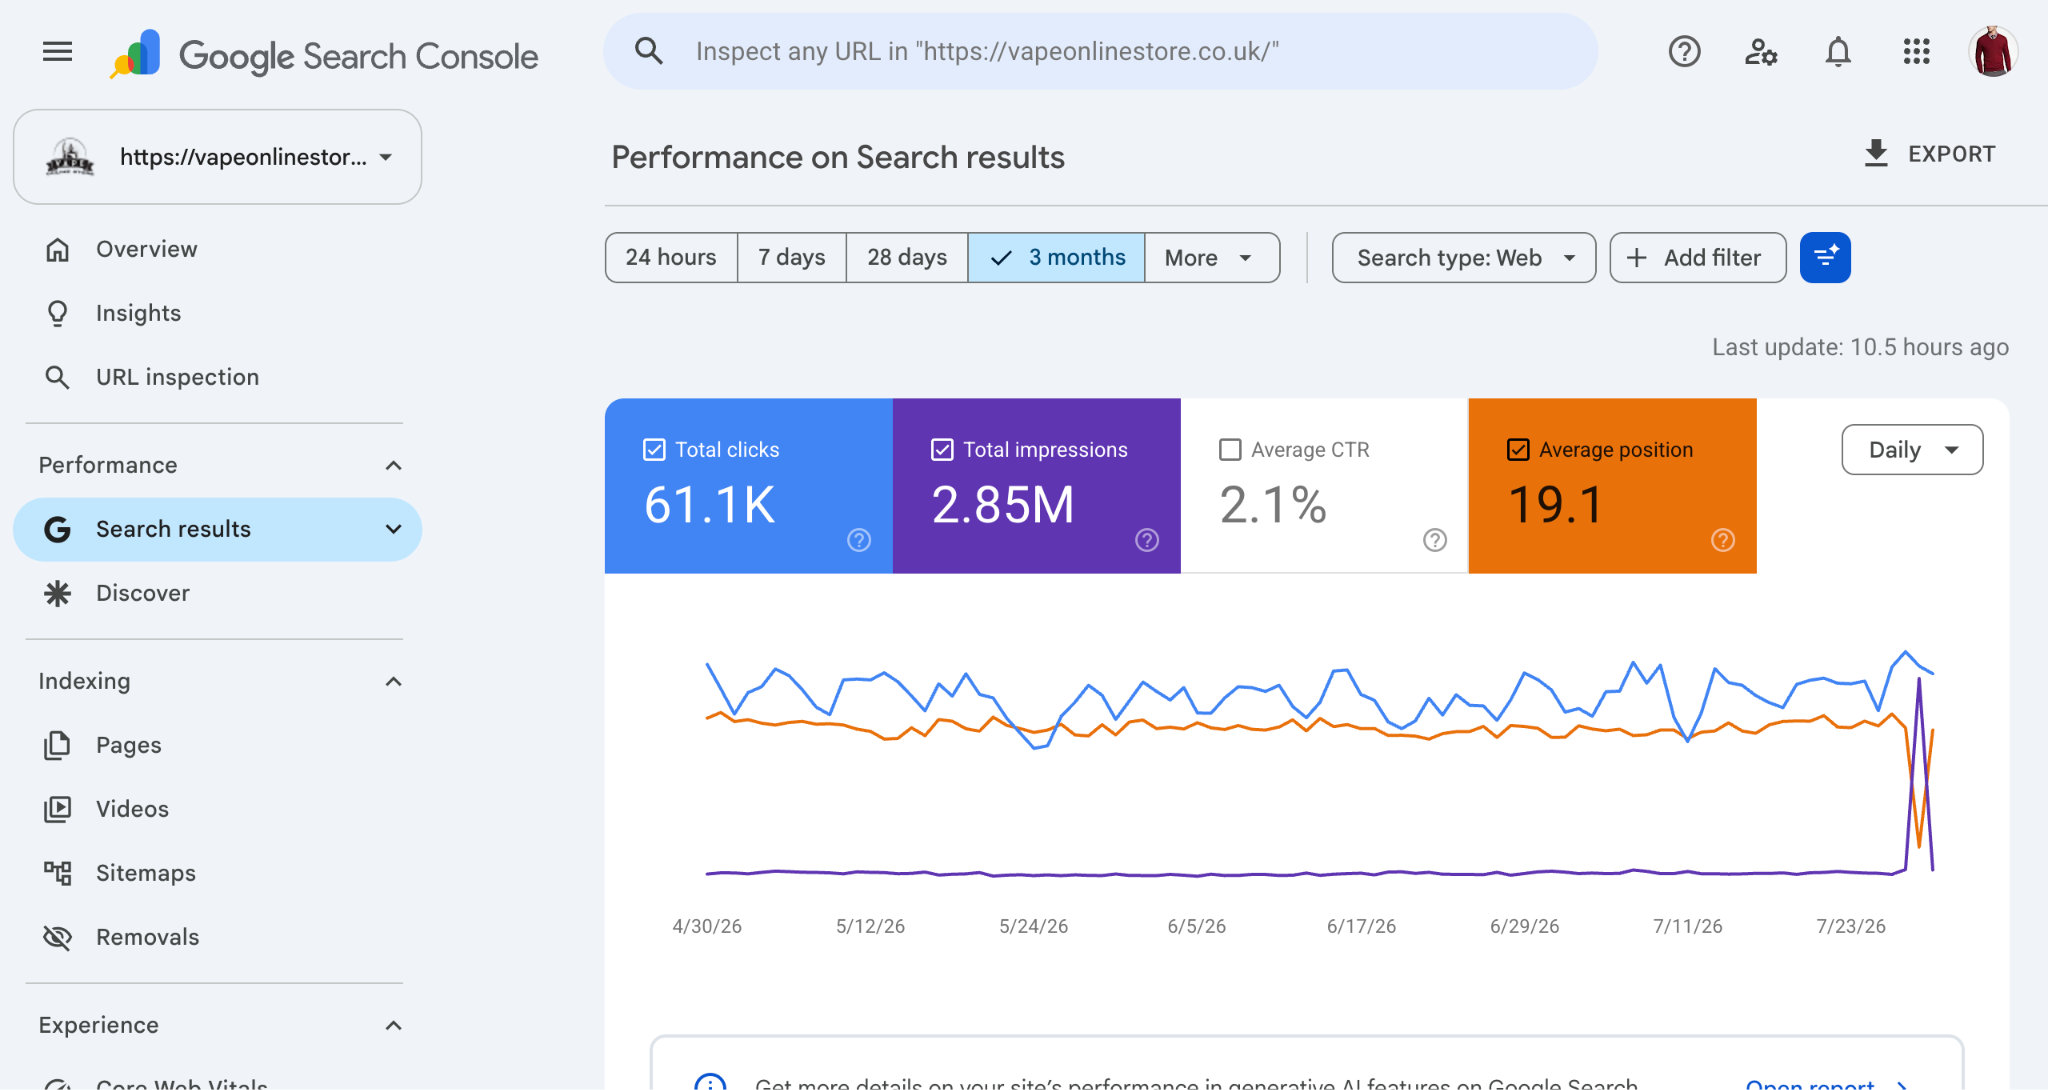Click the impressions spike near chart end
This screenshot has height=1090, width=2048.
[1919, 680]
